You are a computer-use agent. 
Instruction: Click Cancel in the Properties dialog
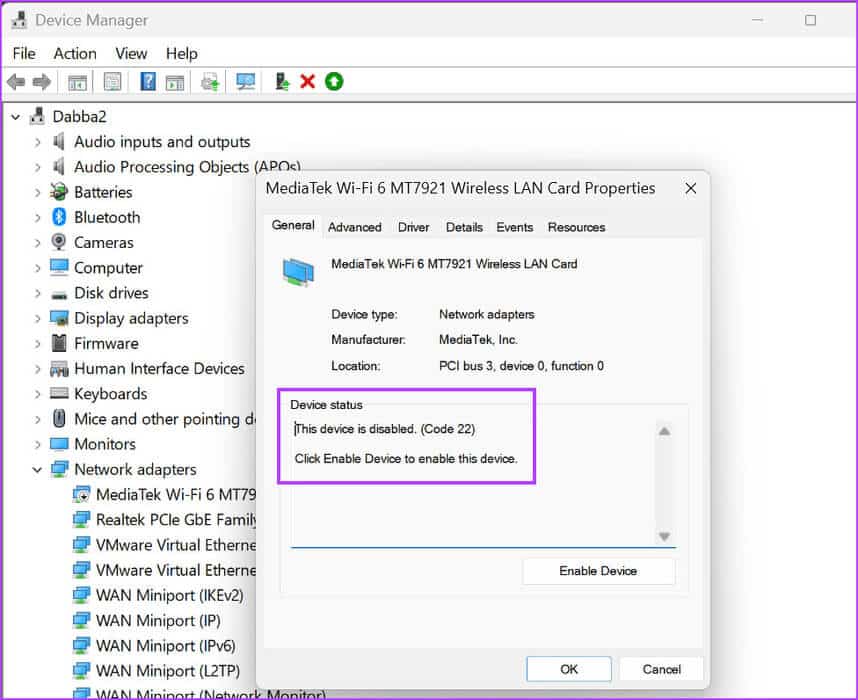[x=661, y=669]
